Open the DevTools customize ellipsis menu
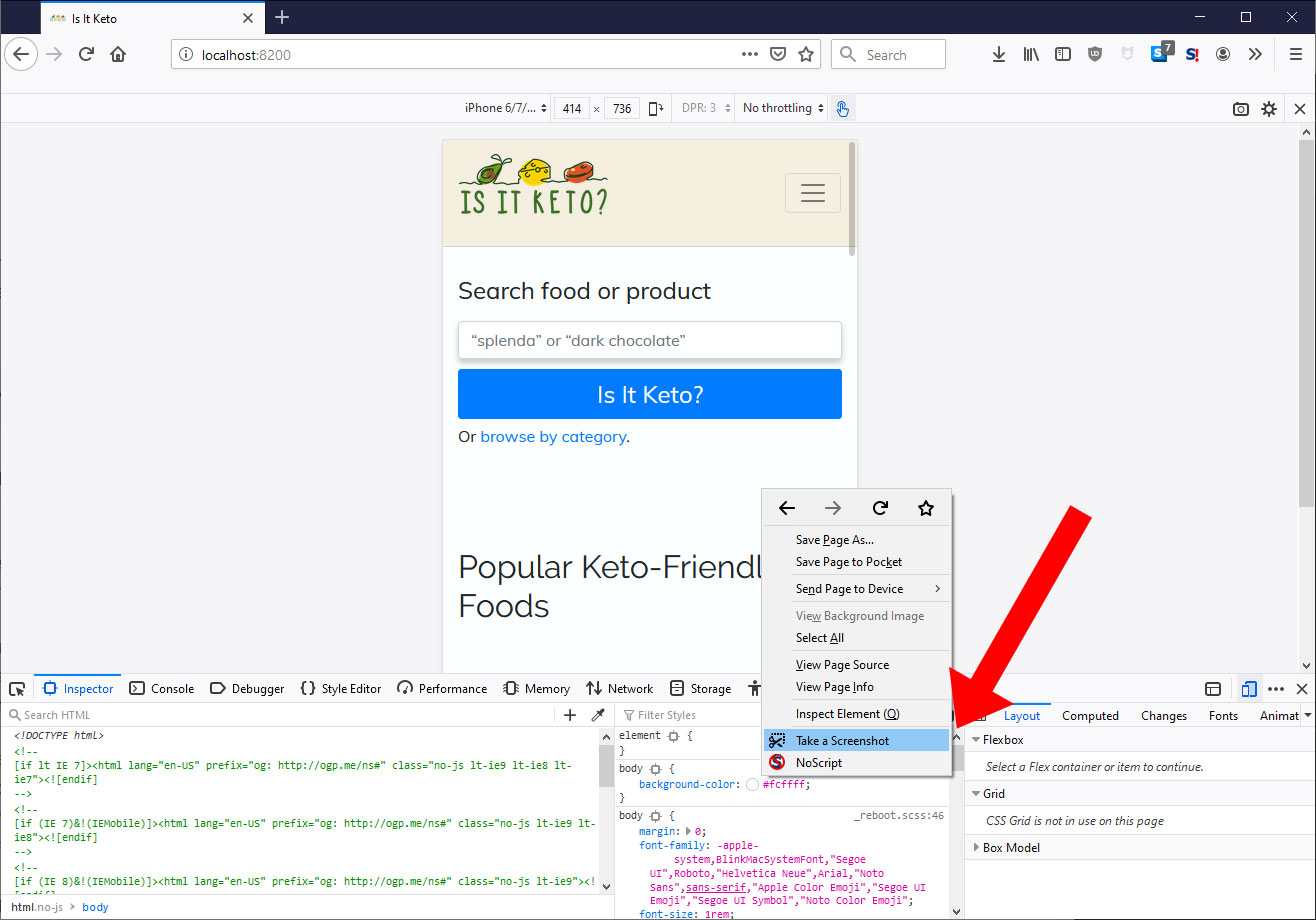1316x920 pixels. tap(1276, 689)
